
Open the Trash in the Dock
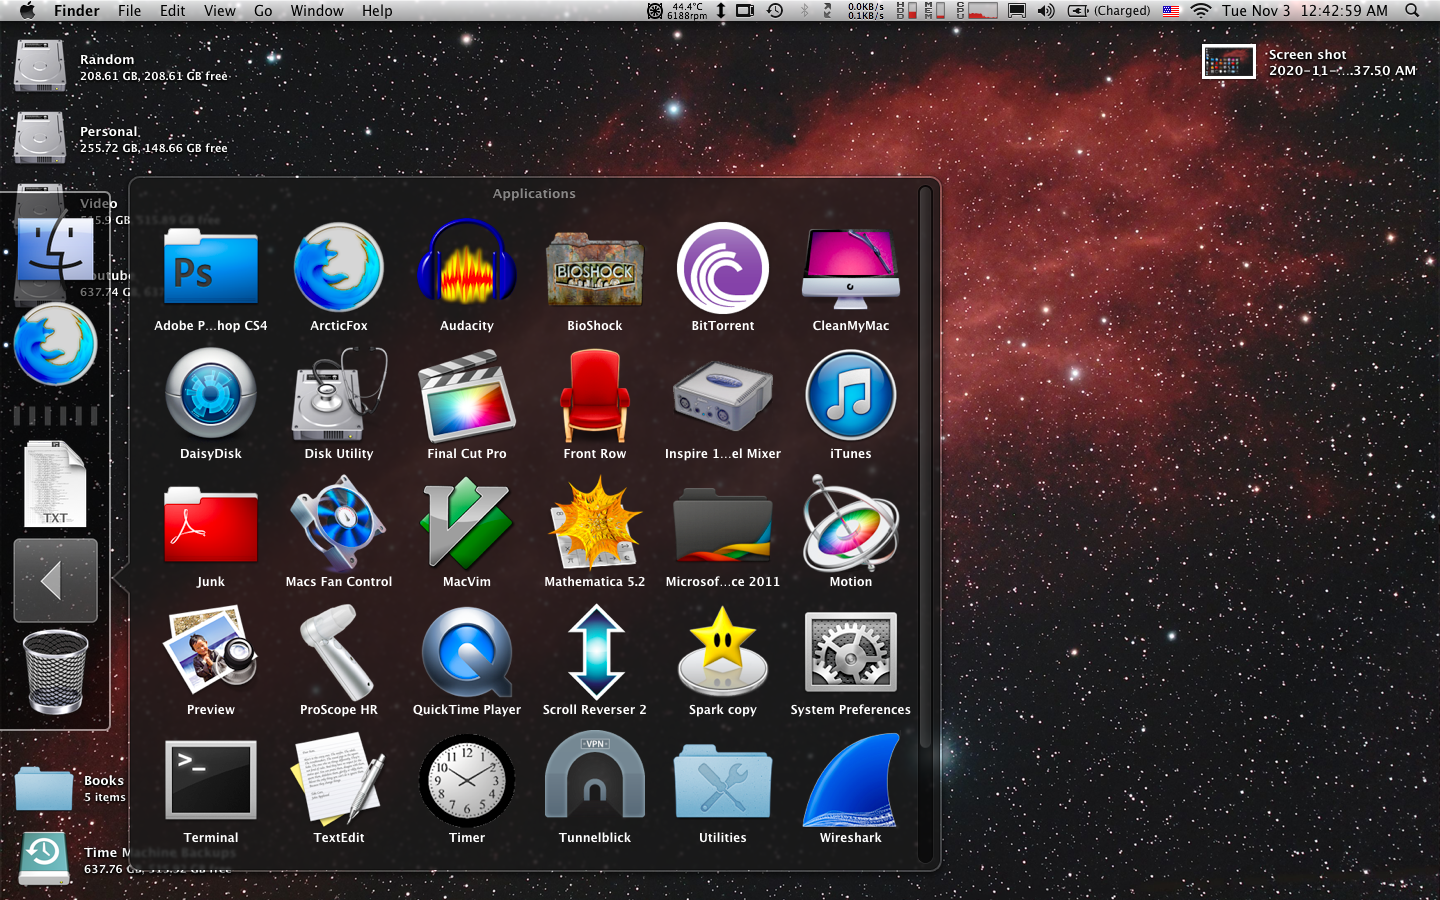pyautogui.click(x=55, y=672)
